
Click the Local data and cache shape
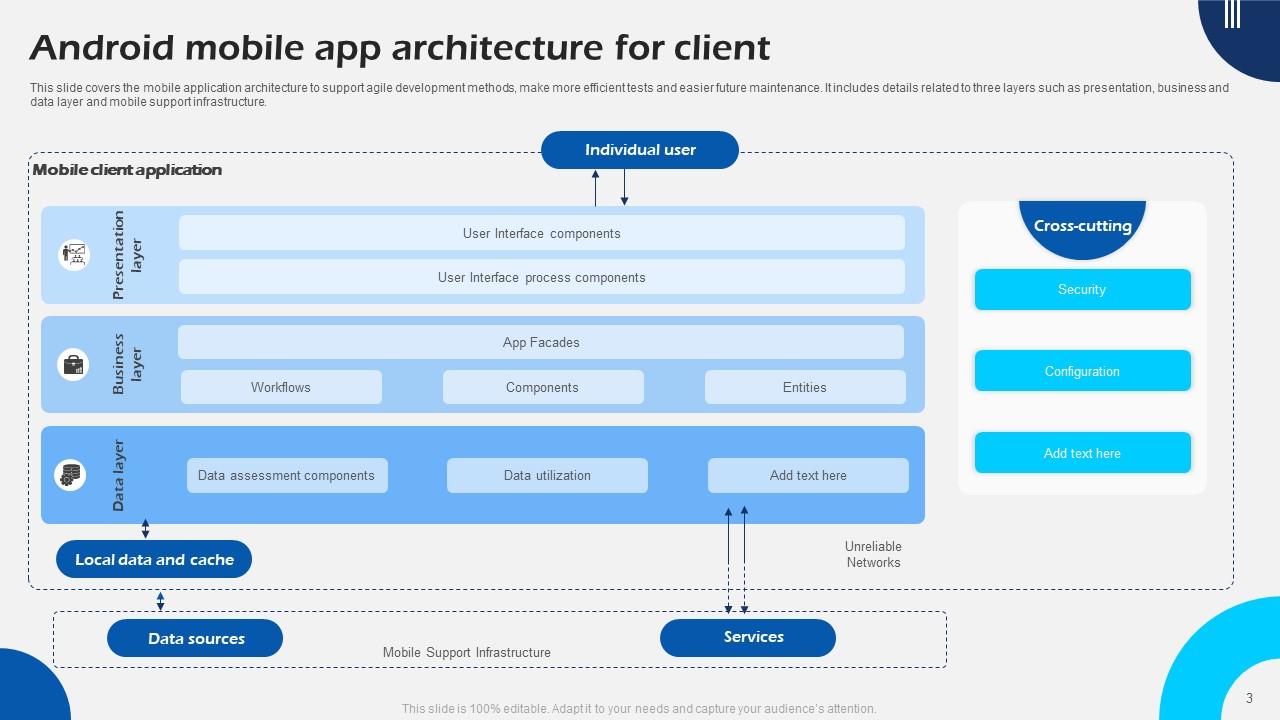click(x=154, y=559)
